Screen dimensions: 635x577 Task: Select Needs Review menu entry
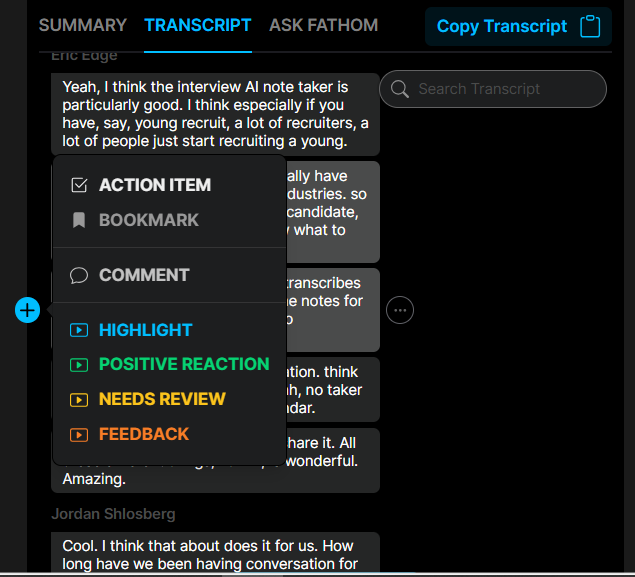point(162,399)
